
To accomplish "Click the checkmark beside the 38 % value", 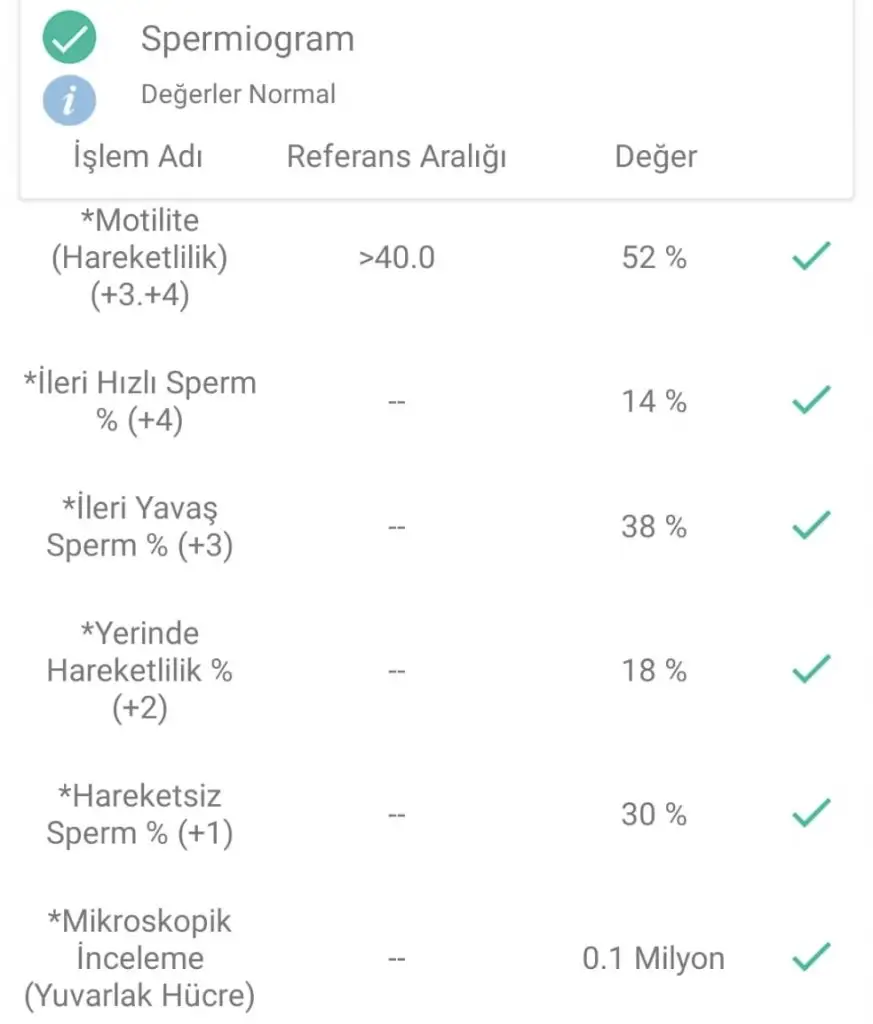I will [x=810, y=525].
